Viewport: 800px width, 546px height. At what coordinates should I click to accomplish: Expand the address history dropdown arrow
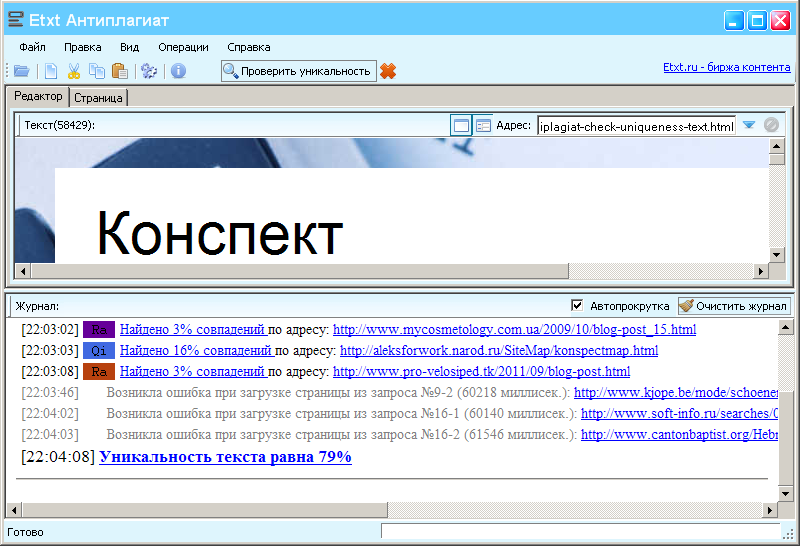[748, 125]
